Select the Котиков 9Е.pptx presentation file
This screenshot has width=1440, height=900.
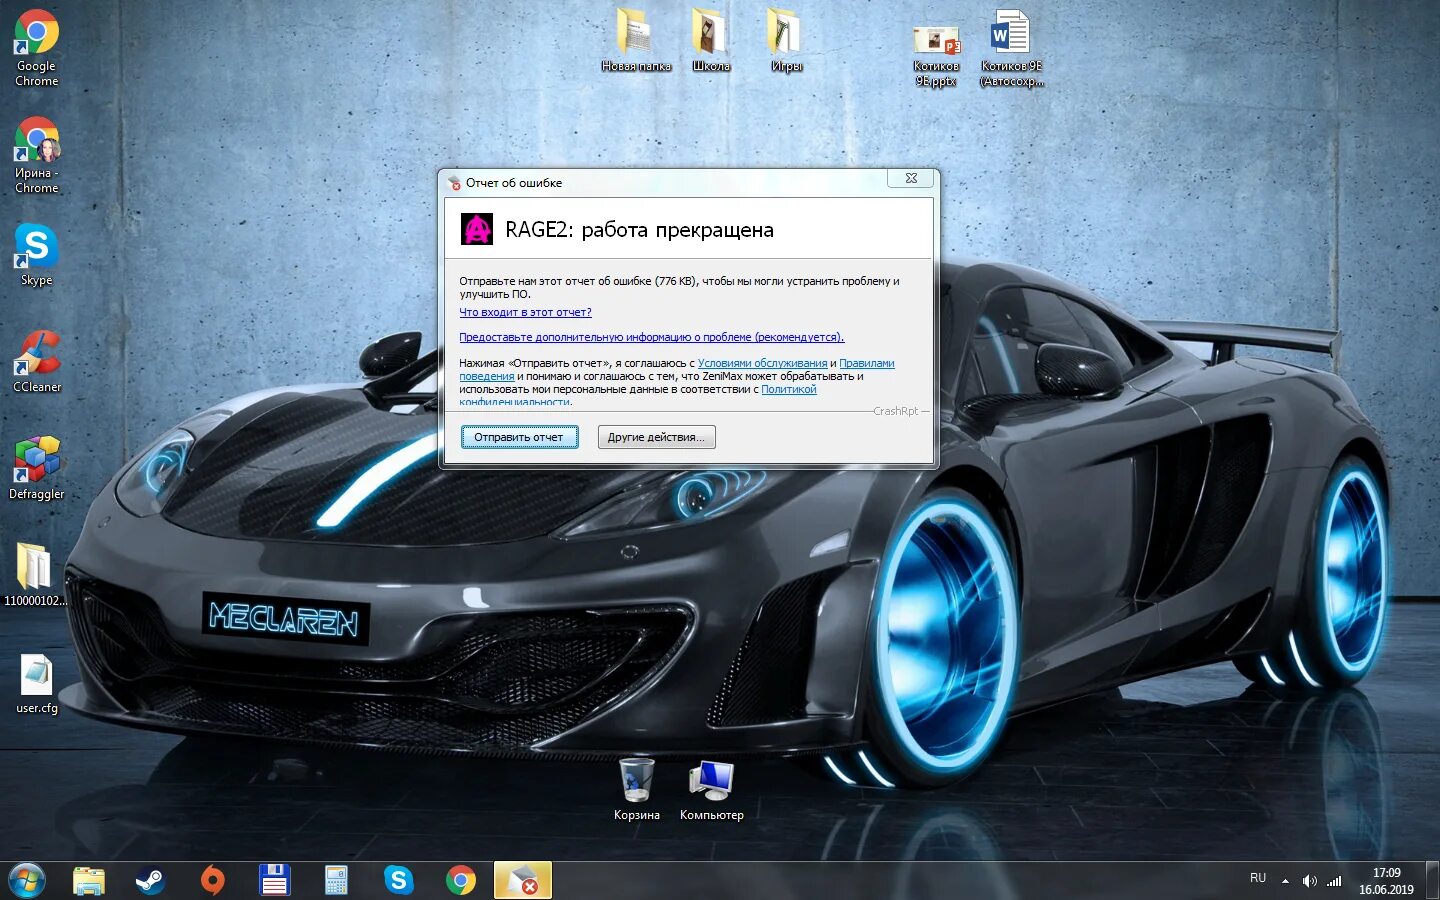(x=936, y=55)
